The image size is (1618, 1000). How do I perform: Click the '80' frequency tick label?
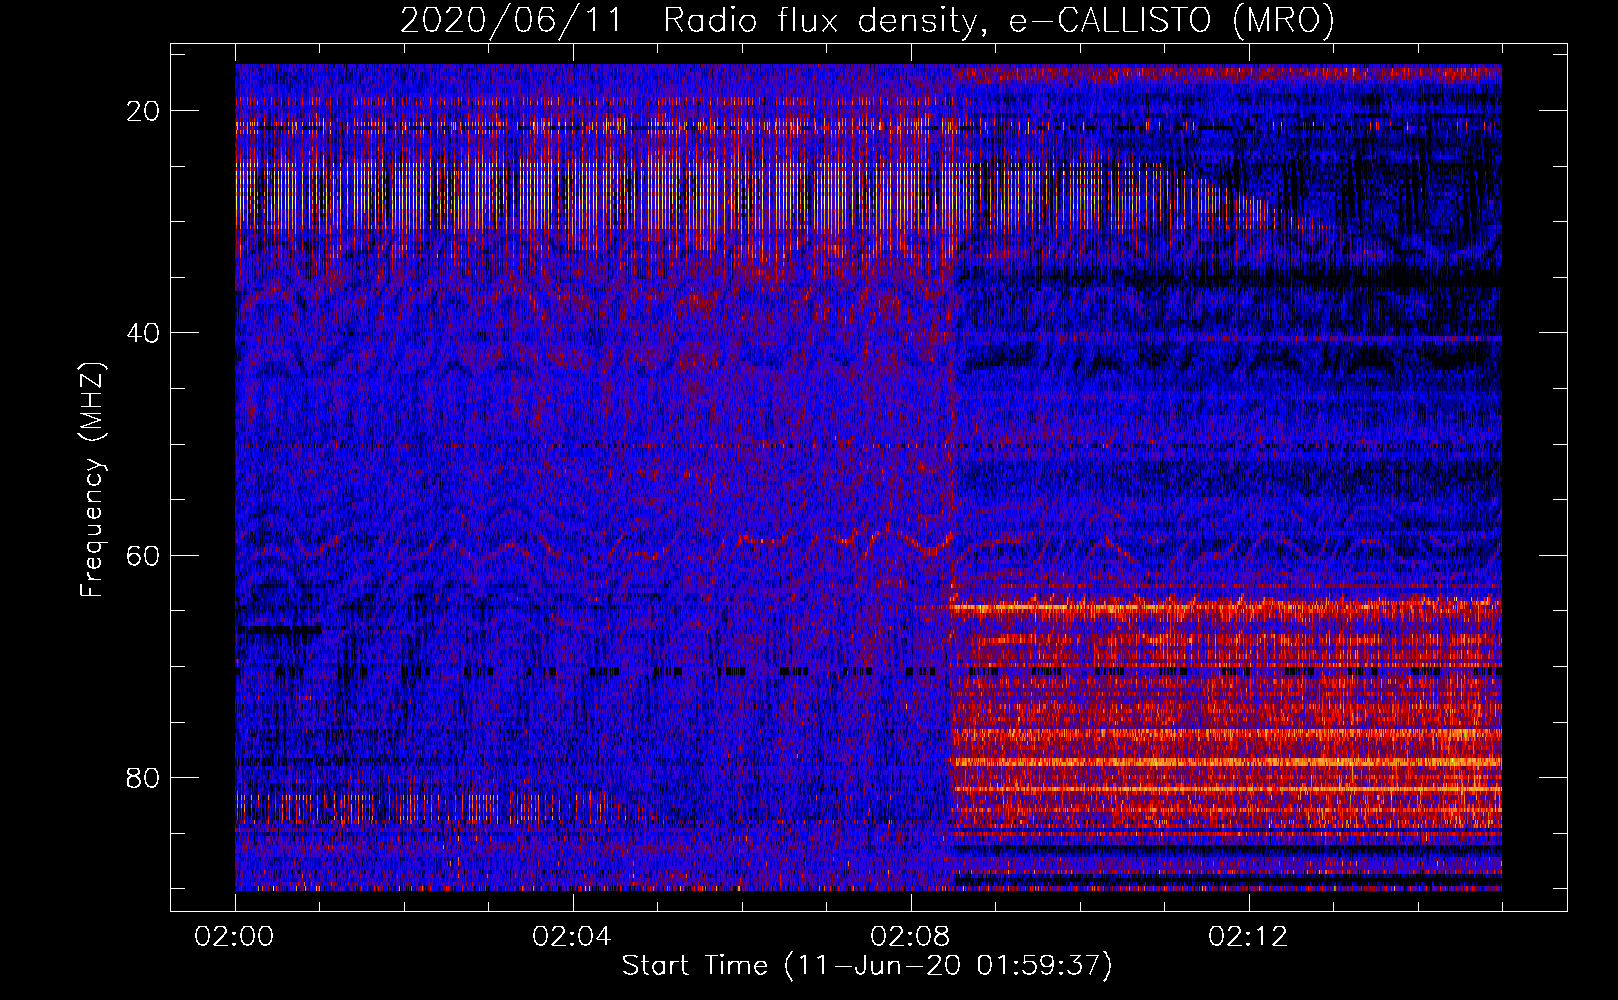point(144,777)
